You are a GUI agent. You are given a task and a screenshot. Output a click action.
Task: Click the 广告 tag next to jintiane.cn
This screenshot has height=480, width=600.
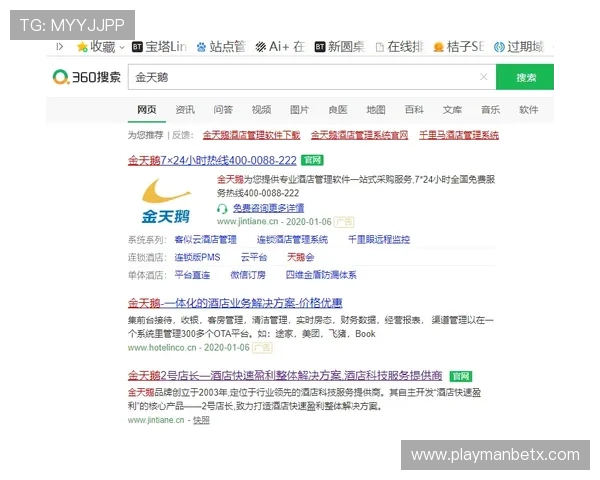click(x=344, y=222)
